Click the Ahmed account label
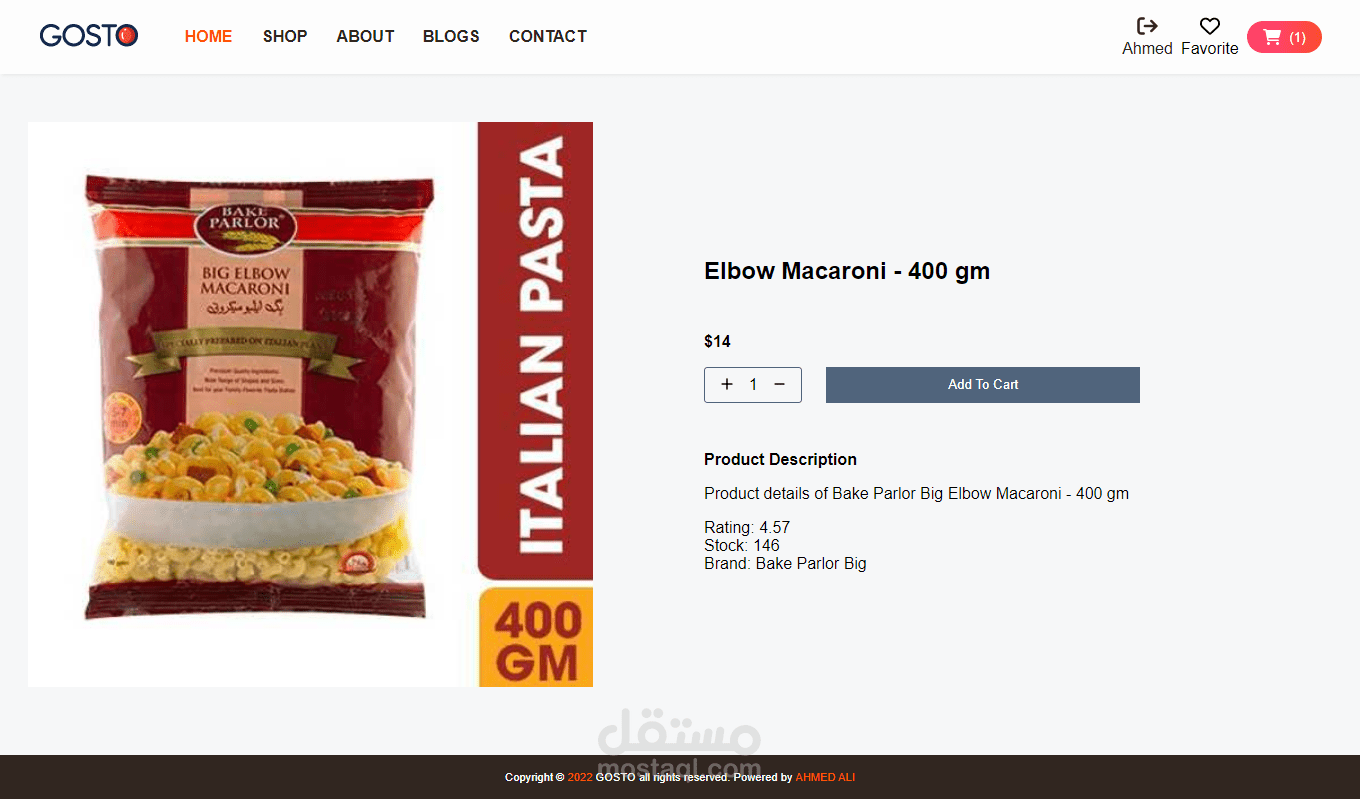This screenshot has width=1360, height=799. click(x=1147, y=48)
